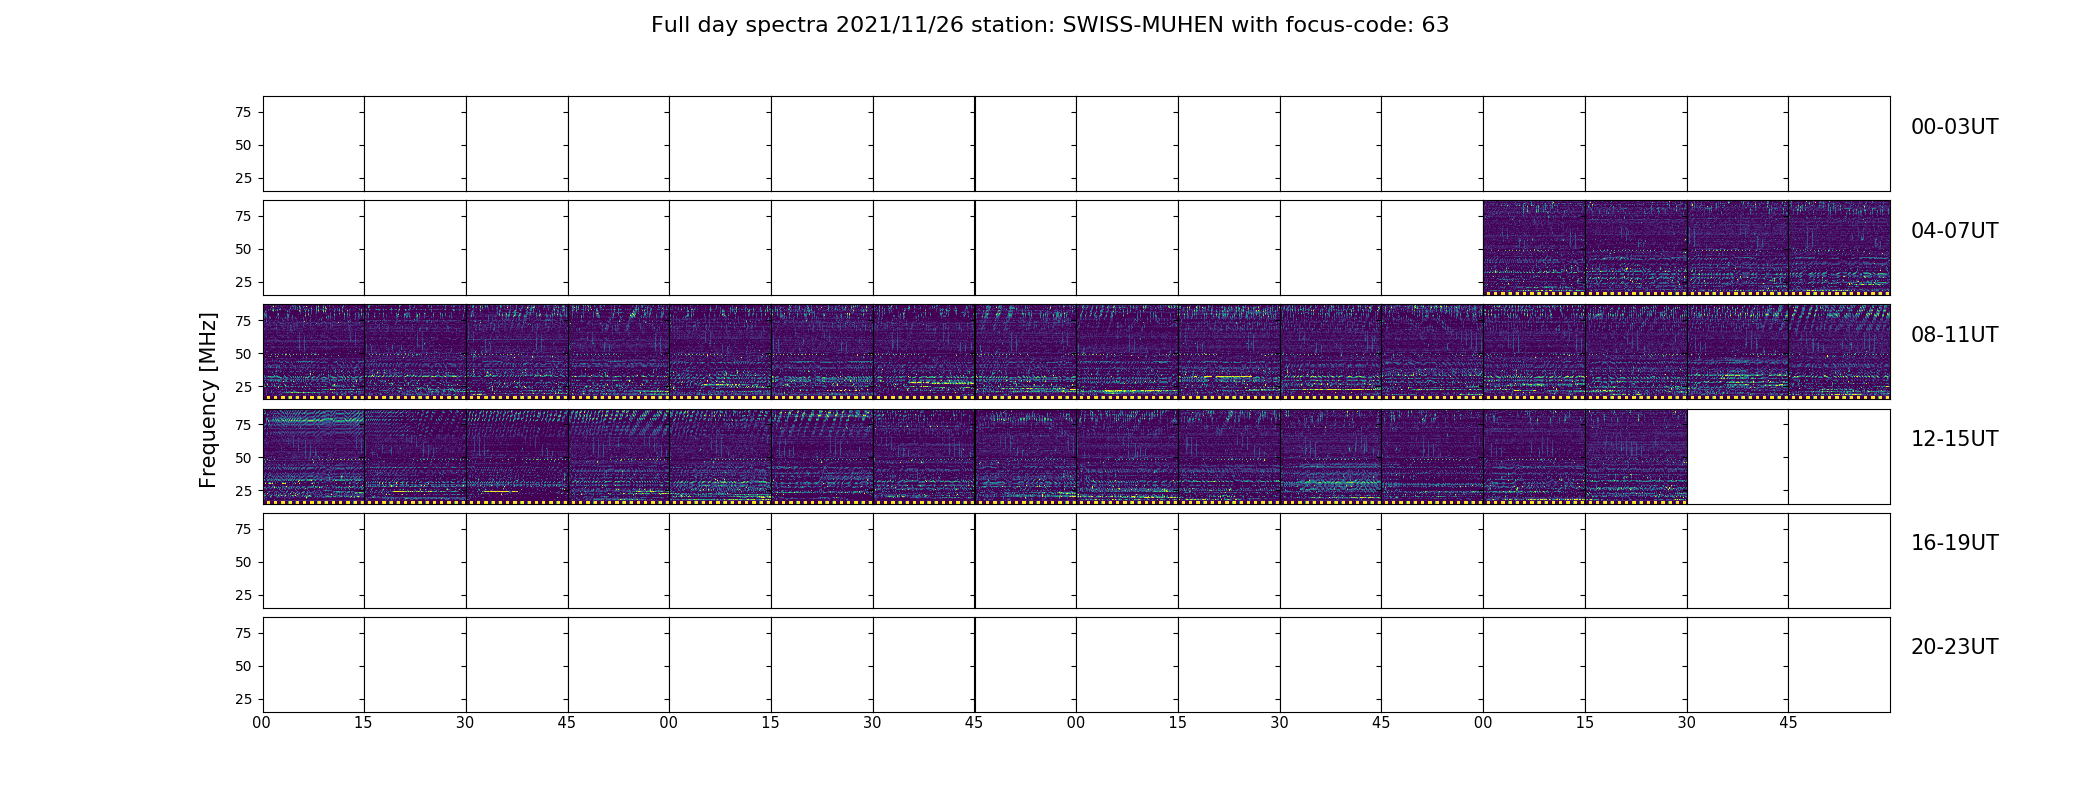2100x800 pixels.
Task: Click the 12-15UT spectrogram data
Action: (x=974, y=456)
